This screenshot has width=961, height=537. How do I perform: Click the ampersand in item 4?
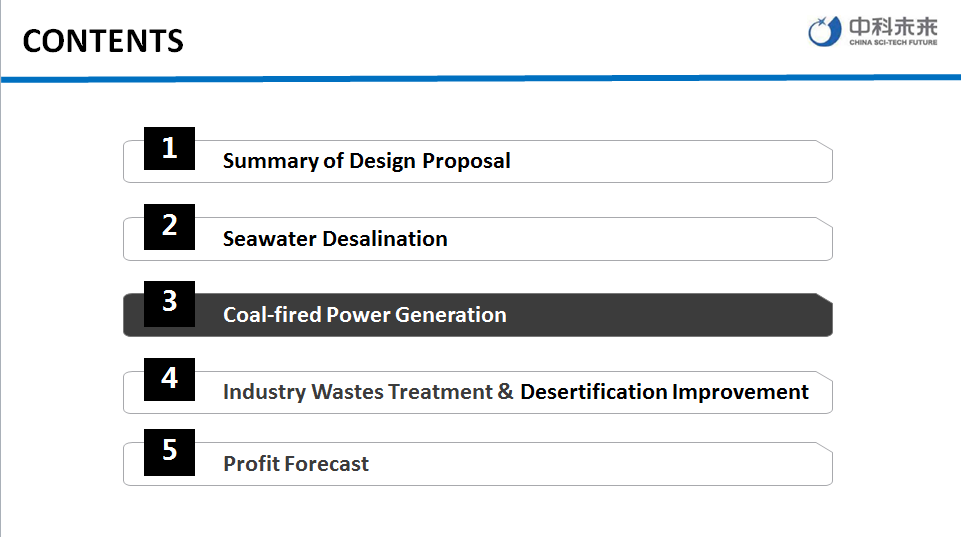pyautogui.click(x=506, y=392)
